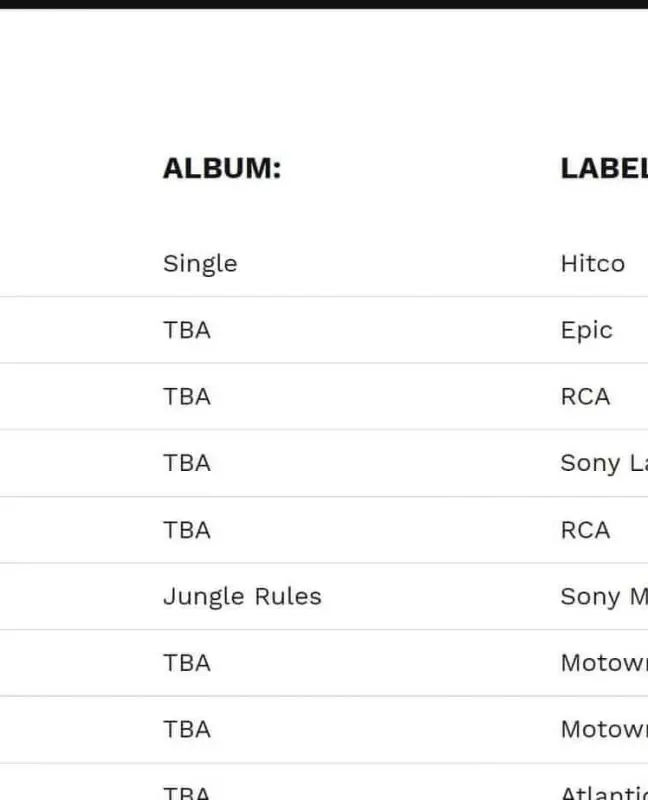Click the TBA cell in the Epic row
This screenshot has height=800, width=648.
(187, 330)
